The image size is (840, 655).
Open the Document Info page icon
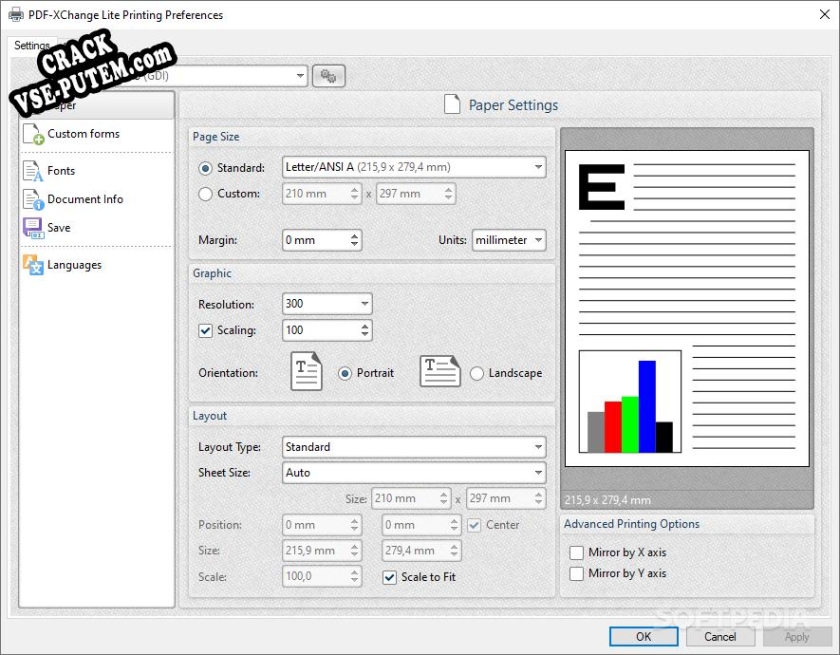tap(33, 199)
